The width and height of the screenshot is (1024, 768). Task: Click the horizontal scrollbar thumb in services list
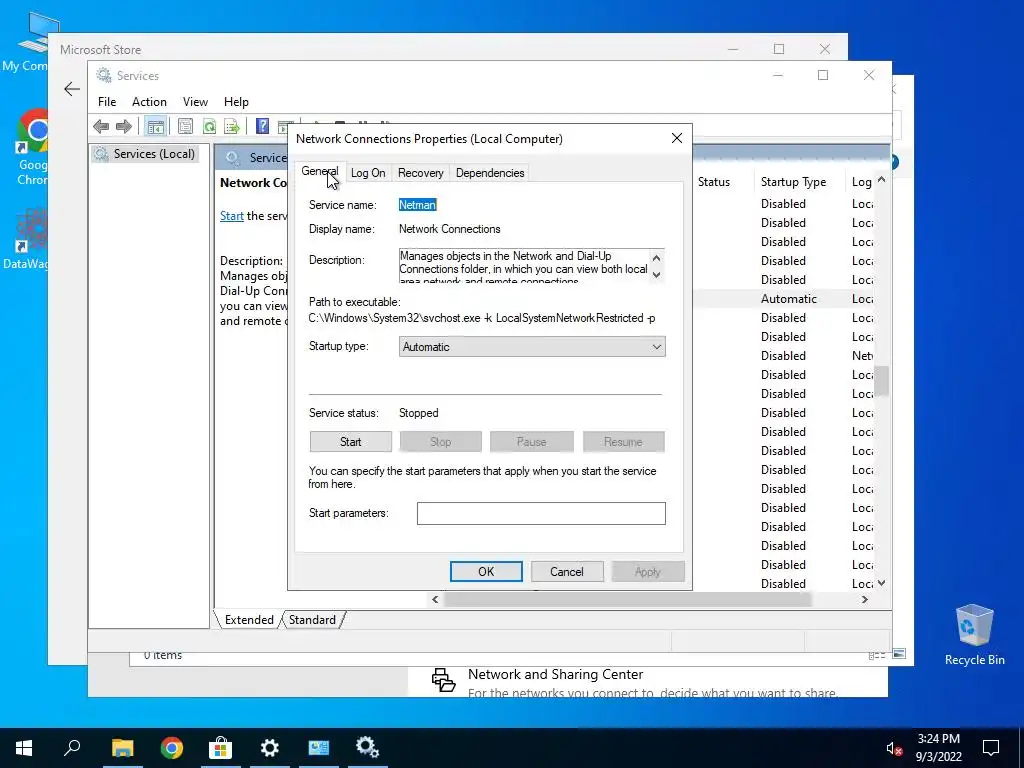point(627,600)
